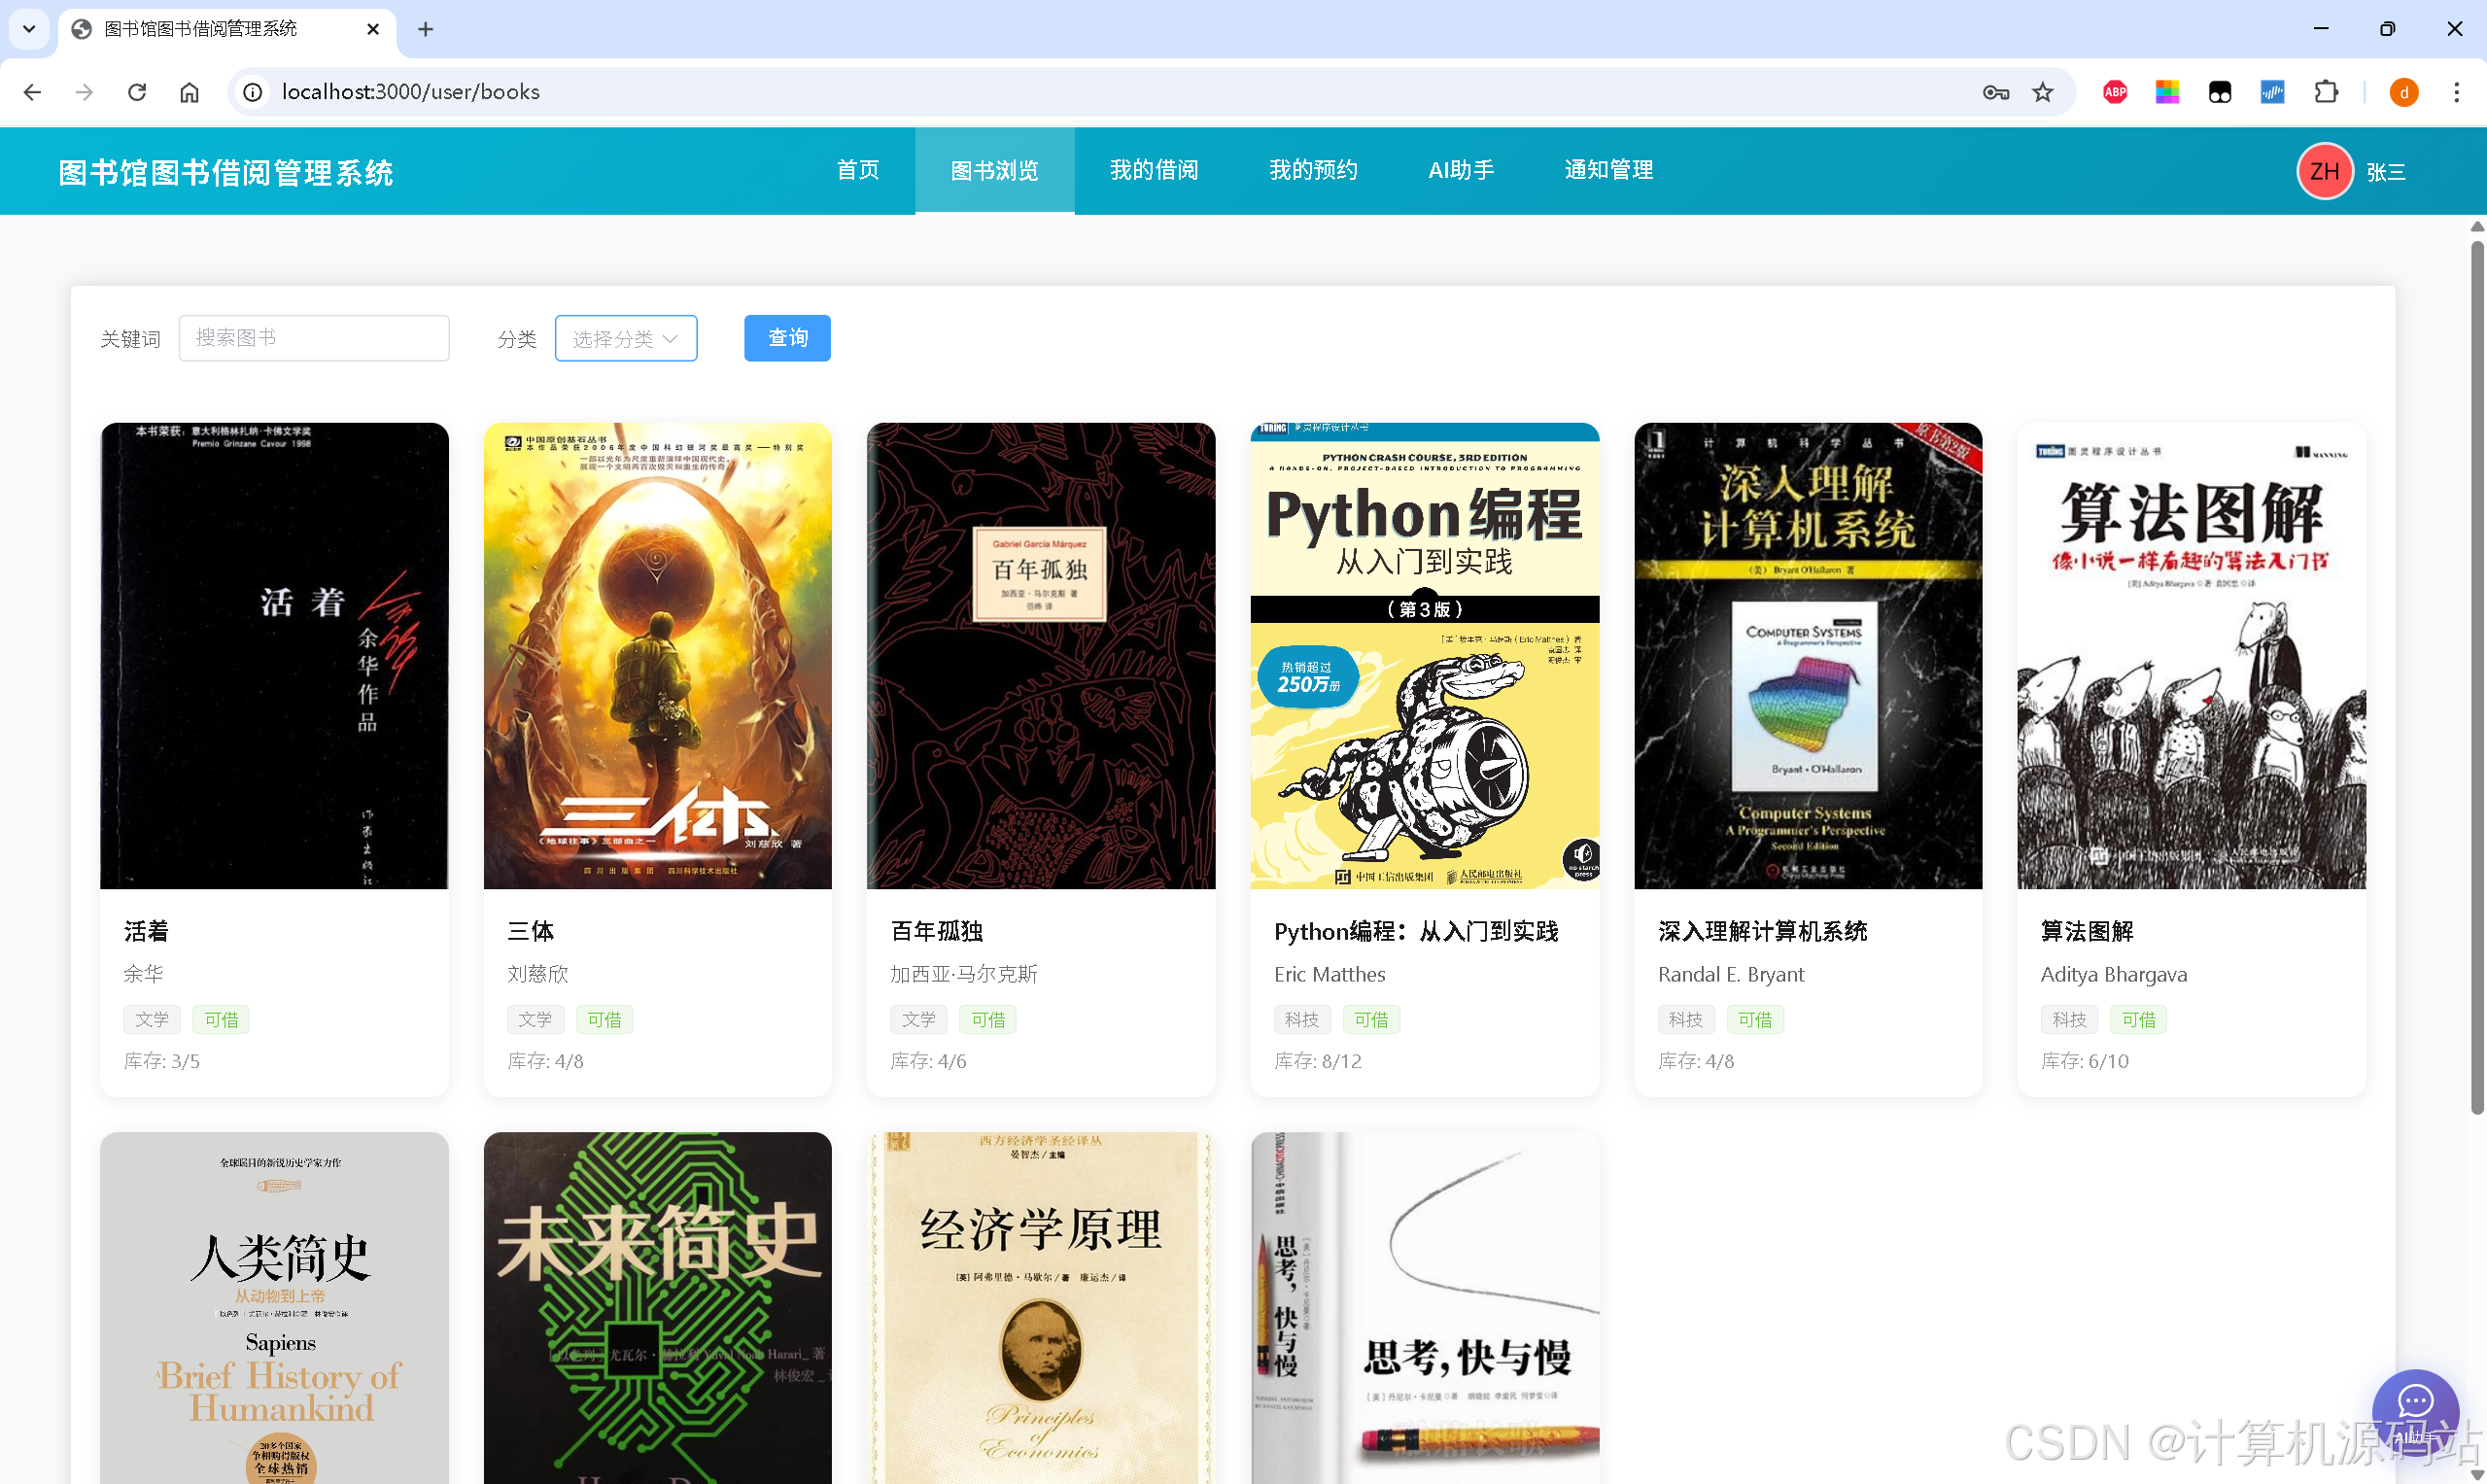Open the AI assistant chat bubble icon
2487x1484 pixels.
[2414, 1408]
